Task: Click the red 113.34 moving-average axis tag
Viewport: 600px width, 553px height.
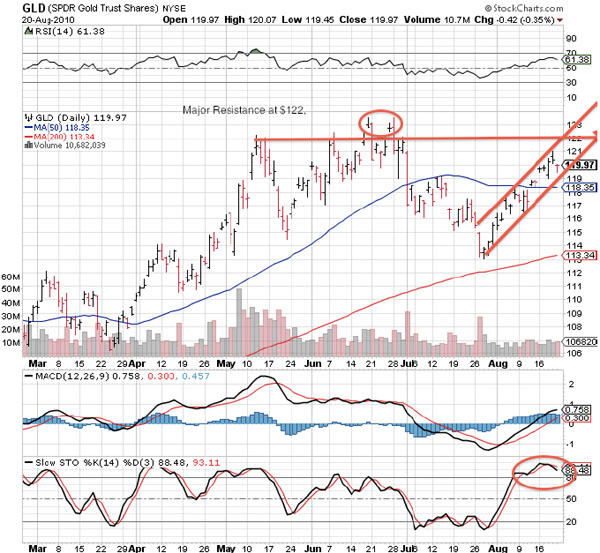Action: tap(579, 255)
